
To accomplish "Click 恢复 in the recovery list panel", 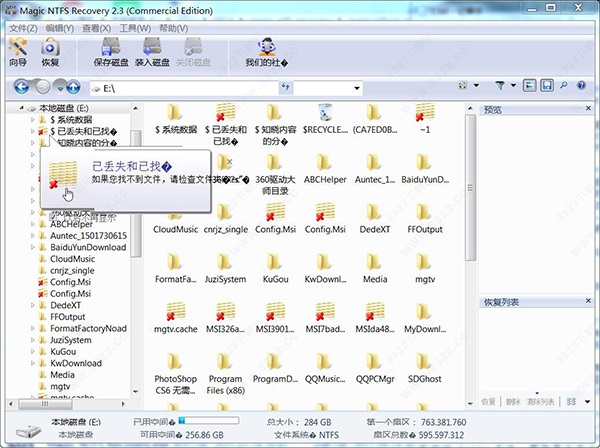I will click(488, 402).
